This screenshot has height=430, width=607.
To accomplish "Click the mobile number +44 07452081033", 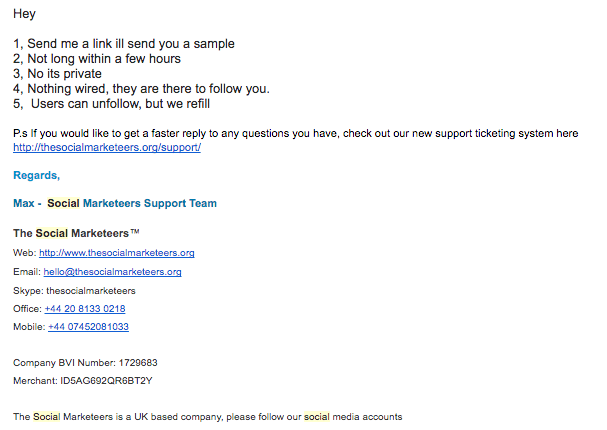I will [x=88, y=327].
